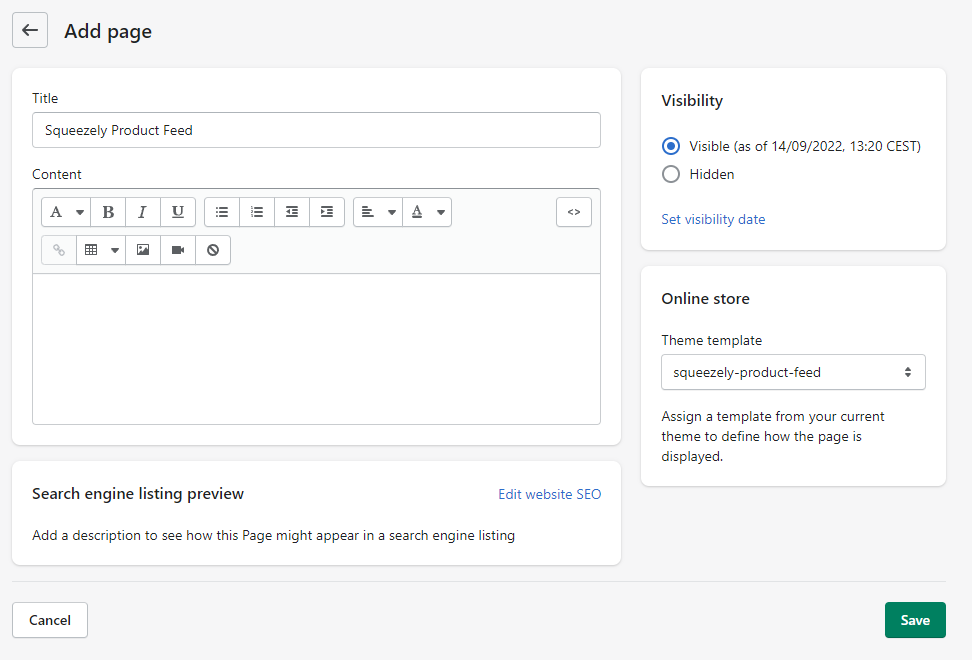Click the Add page title text
Image resolution: width=972 pixels, height=660 pixels.
click(108, 31)
